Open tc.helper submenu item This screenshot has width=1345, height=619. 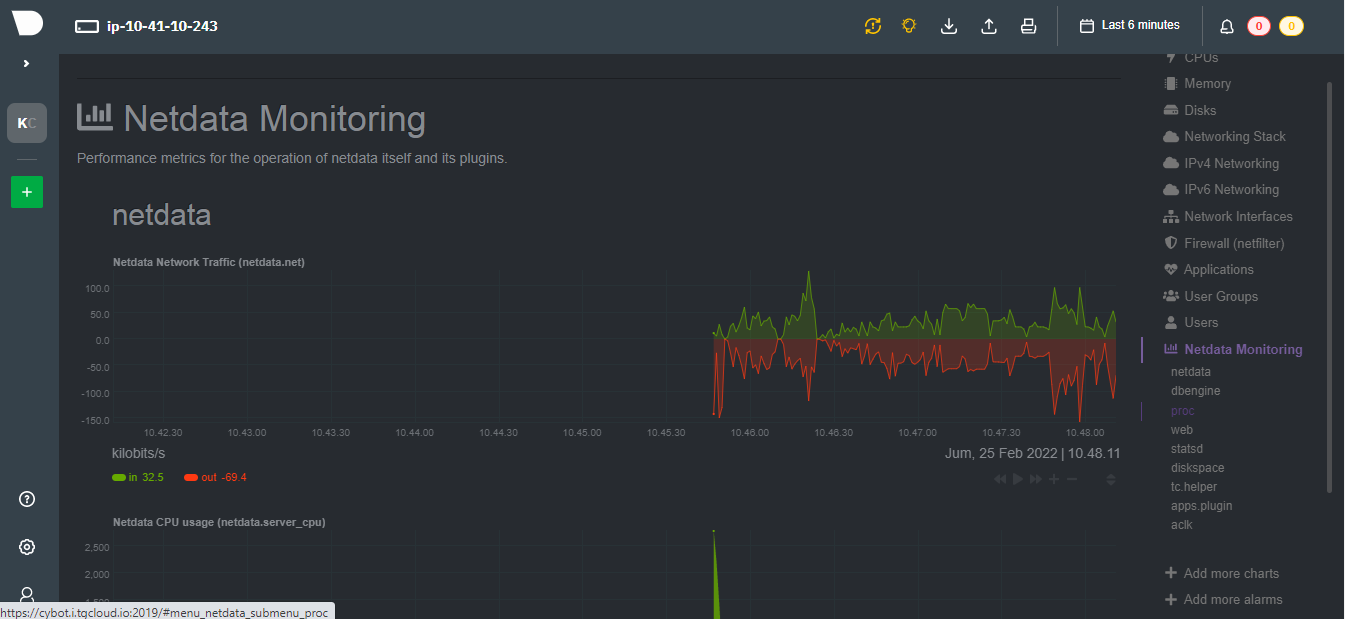click(x=1194, y=487)
